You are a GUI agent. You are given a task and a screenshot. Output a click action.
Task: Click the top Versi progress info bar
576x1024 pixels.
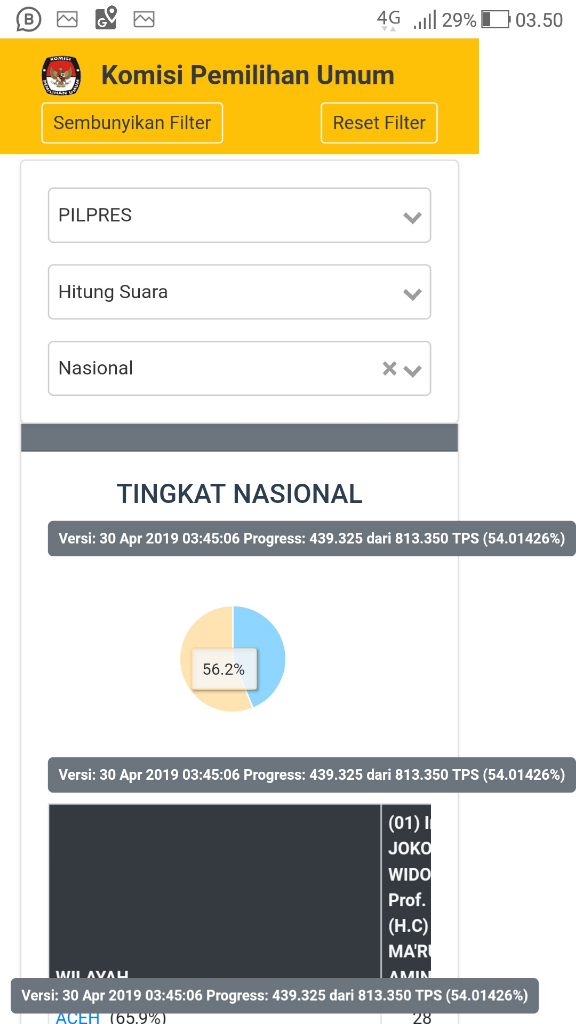[x=310, y=538]
